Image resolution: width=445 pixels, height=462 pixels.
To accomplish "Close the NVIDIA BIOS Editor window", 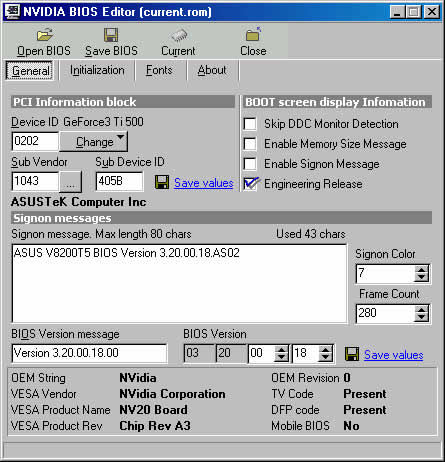I will click(x=432, y=12).
